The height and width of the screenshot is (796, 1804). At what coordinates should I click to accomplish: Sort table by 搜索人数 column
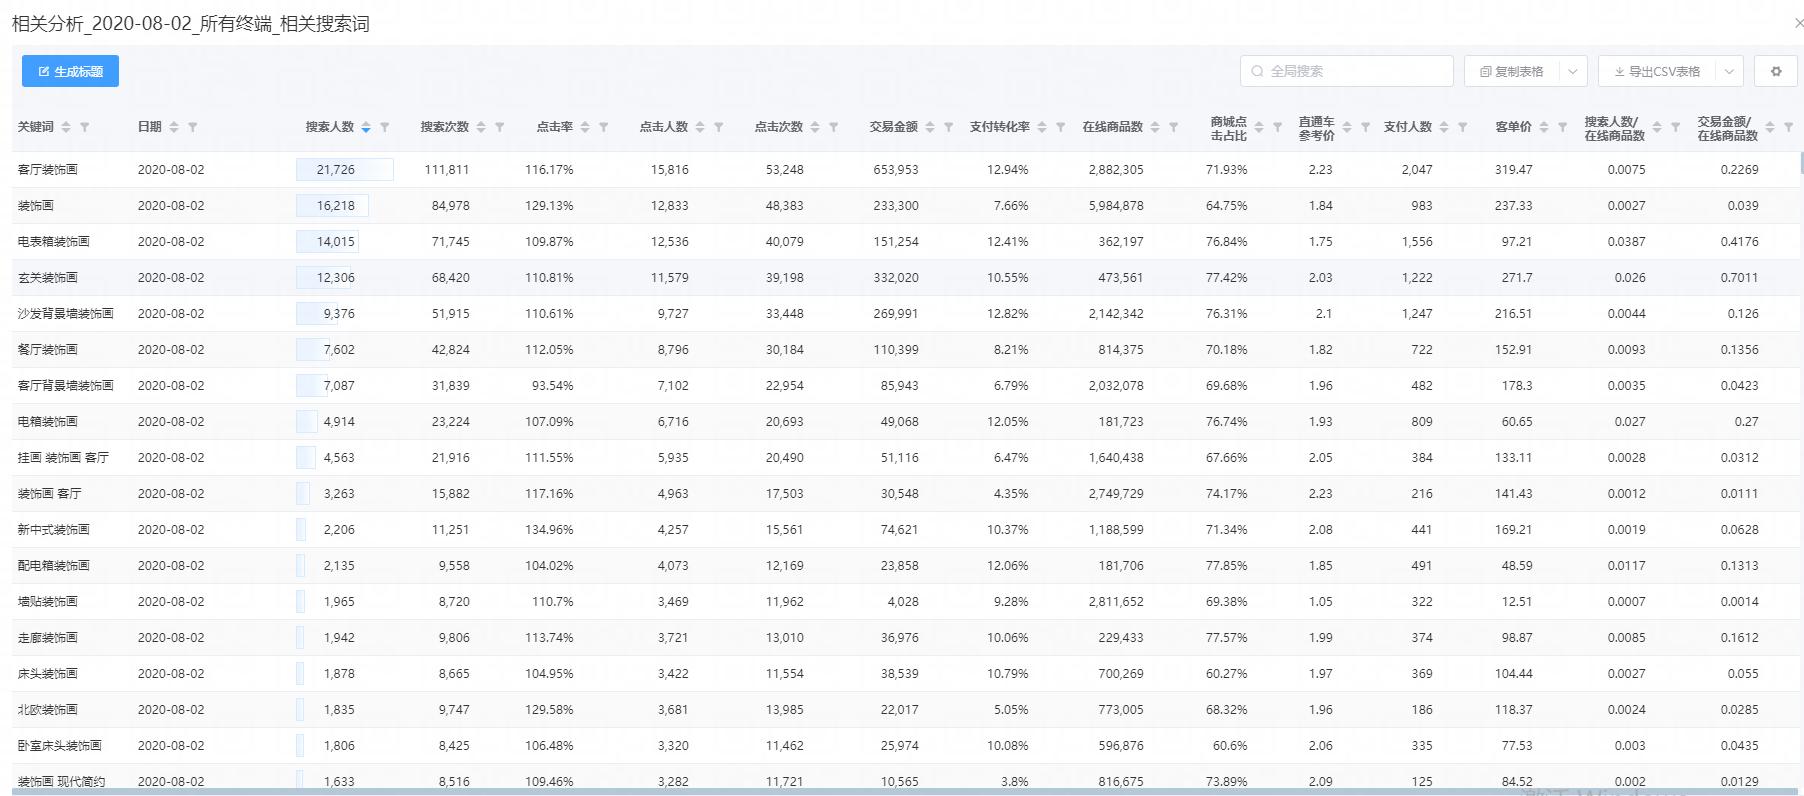(x=366, y=127)
